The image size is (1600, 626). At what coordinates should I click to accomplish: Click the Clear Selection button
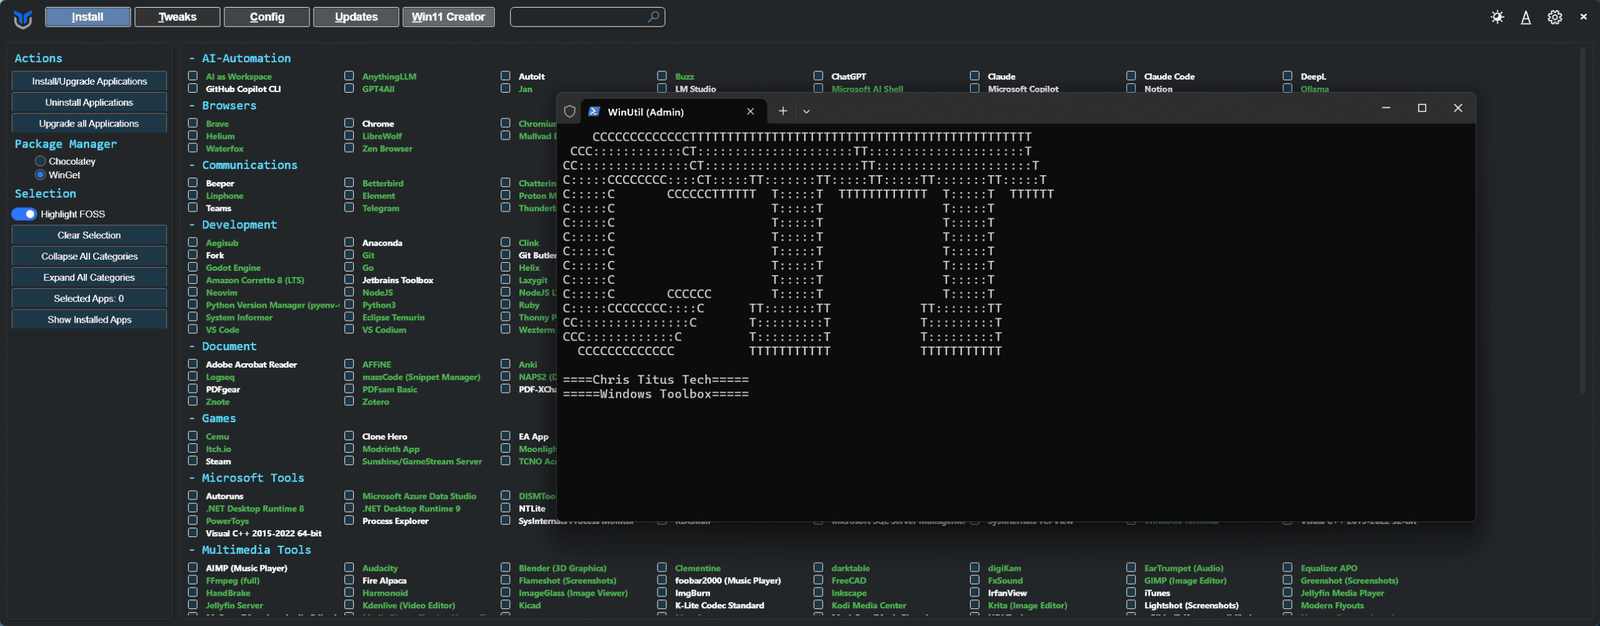[x=89, y=235]
